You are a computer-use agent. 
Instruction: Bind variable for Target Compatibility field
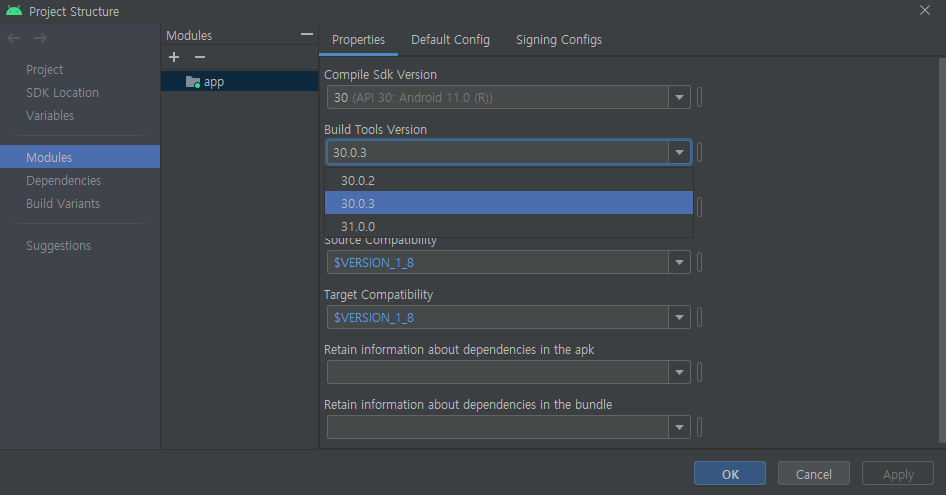[699, 317]
